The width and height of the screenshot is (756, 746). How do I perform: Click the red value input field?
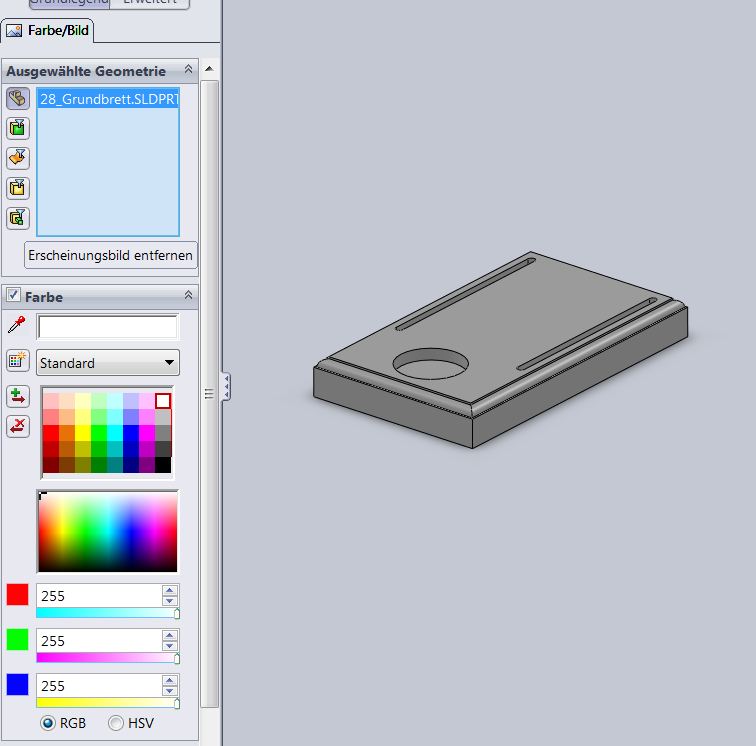pos(99,596)
